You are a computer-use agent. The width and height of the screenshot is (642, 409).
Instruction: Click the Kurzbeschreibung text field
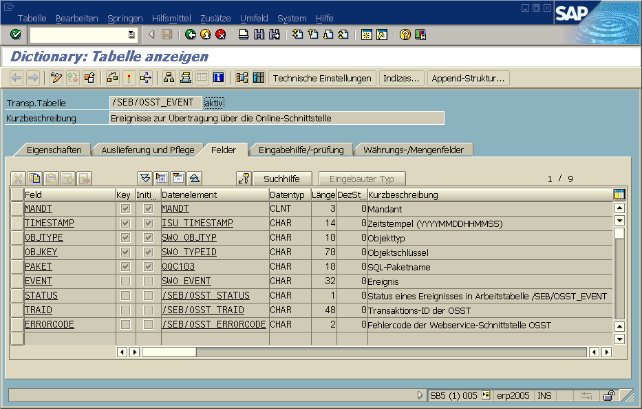tap(276, 118)
